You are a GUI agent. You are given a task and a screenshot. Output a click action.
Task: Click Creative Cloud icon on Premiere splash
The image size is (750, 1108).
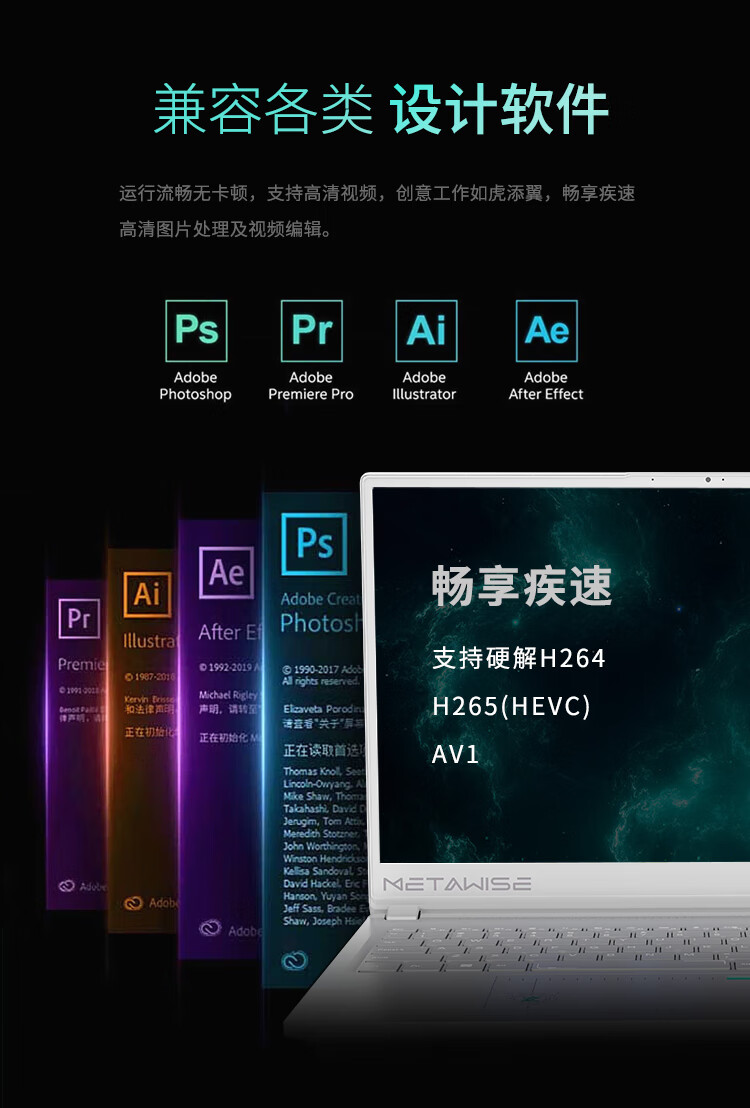pyautogui.click(x=66, y=885)
